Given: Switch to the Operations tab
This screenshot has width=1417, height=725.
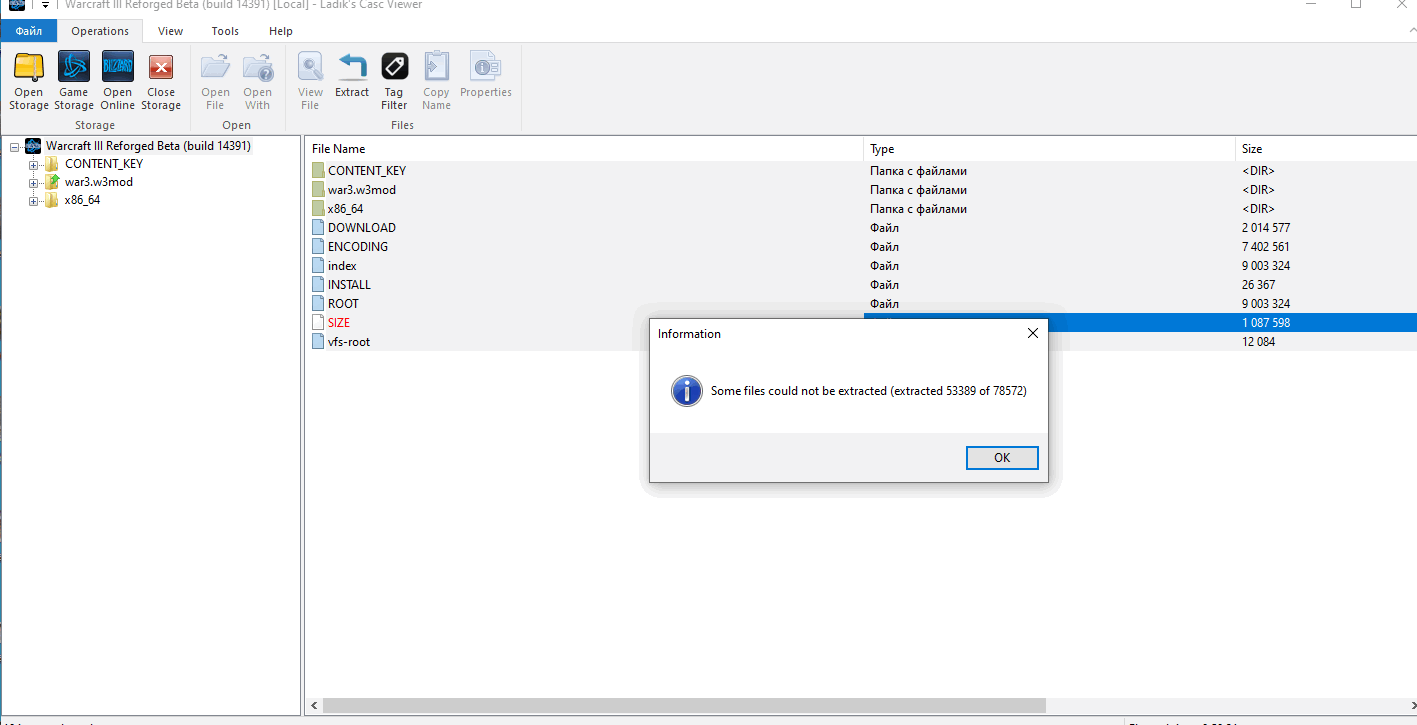Looking at the screenshot, I should tap(100, 31).
